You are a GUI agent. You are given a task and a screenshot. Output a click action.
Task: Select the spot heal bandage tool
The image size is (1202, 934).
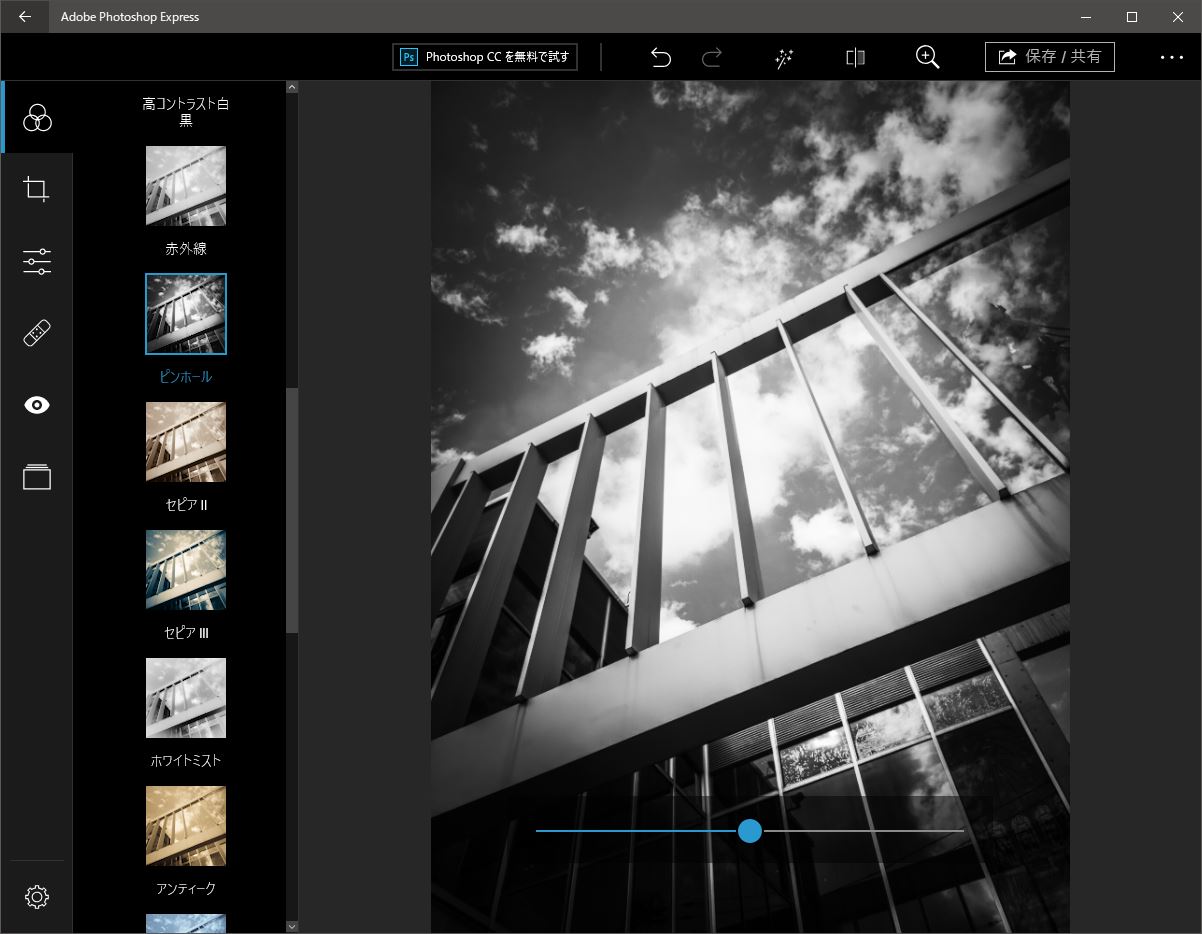[37, 333]
